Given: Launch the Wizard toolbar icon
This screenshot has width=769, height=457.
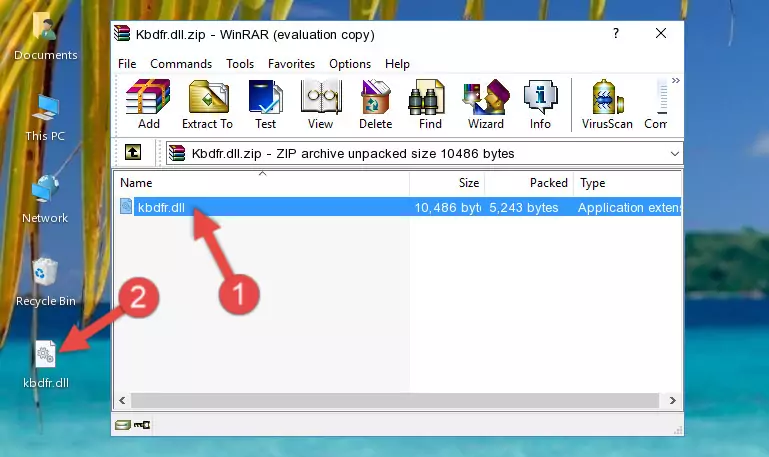Looking at the screenshot, I should tap(486, 104).
